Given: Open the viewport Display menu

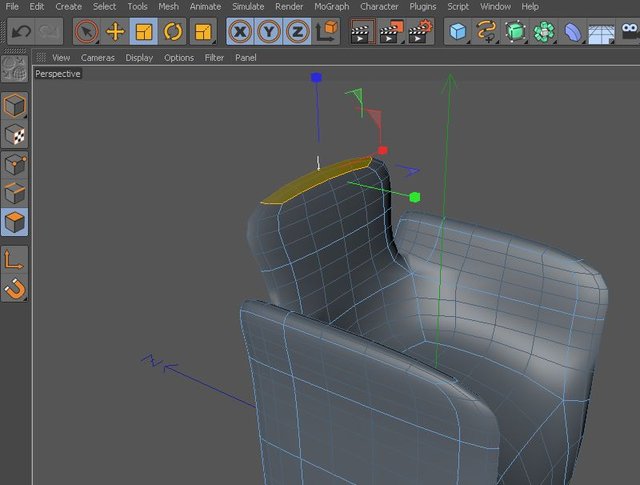Looking at the screenshot, I should click(x=139, y=58).
